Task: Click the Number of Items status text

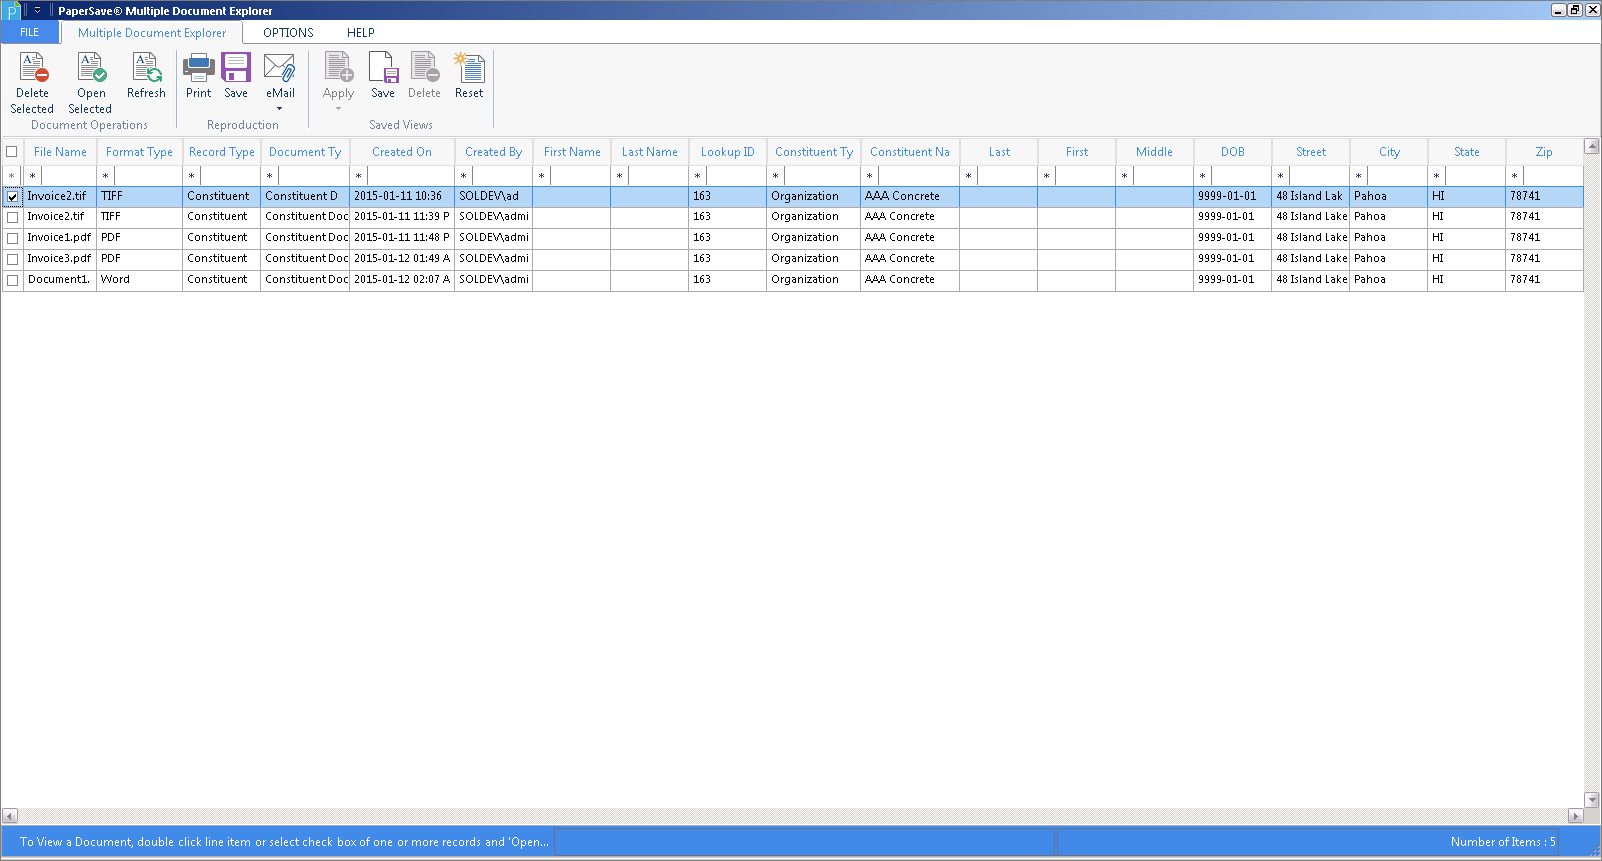Action: (x=1503, y=842)
